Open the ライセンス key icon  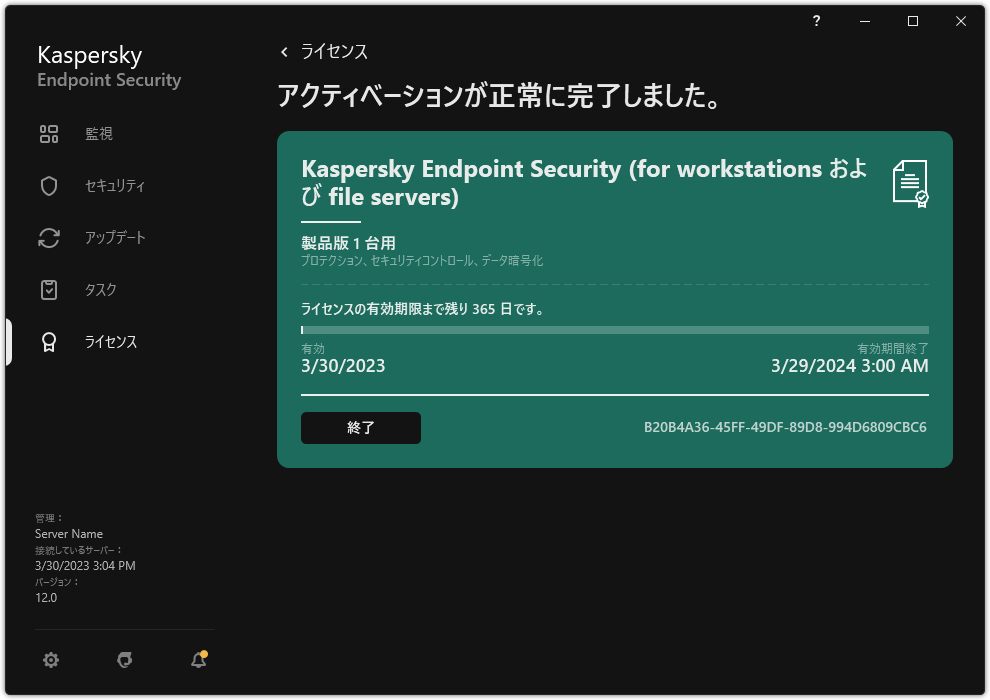pos(49,341)
